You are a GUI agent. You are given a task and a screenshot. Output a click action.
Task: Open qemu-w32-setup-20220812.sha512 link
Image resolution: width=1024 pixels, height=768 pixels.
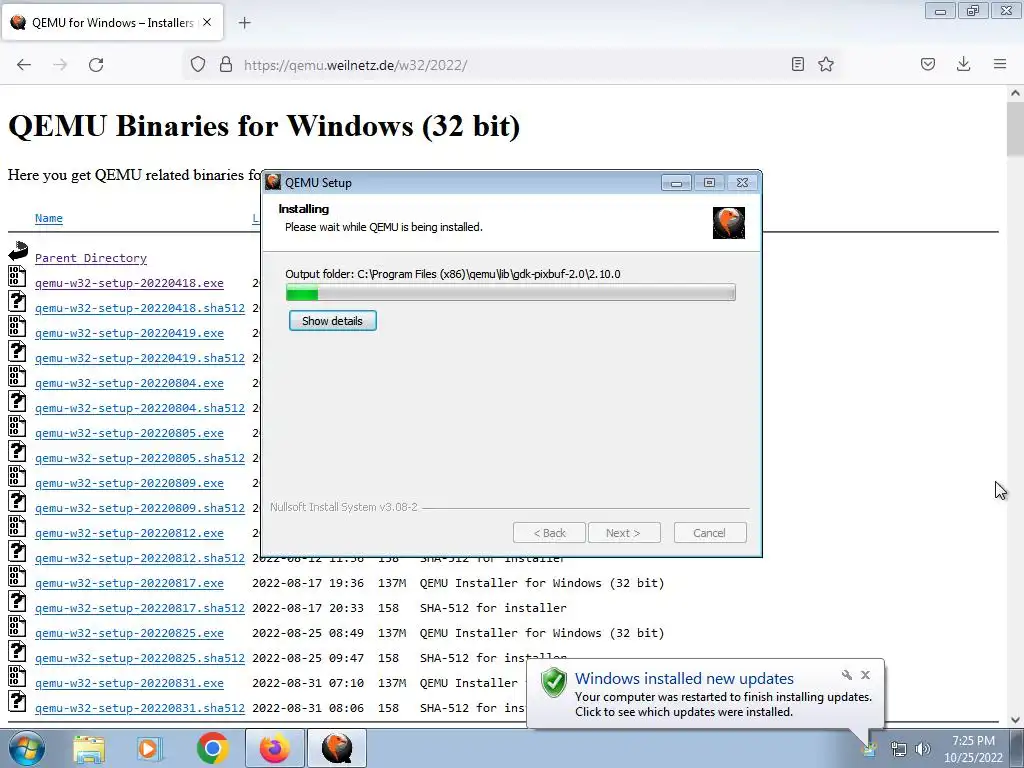coord(140,558)
